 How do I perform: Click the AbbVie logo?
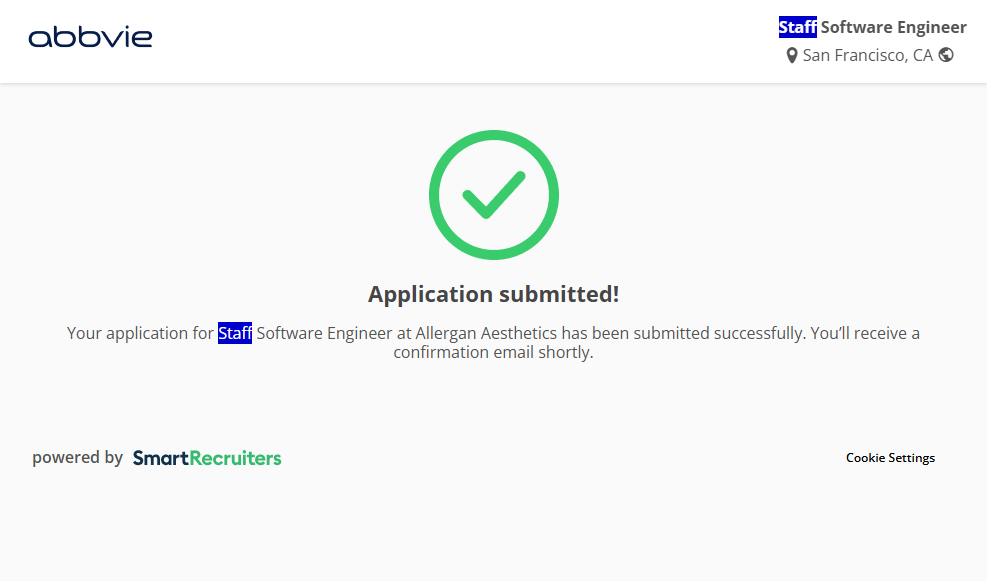tap(91, 38)
